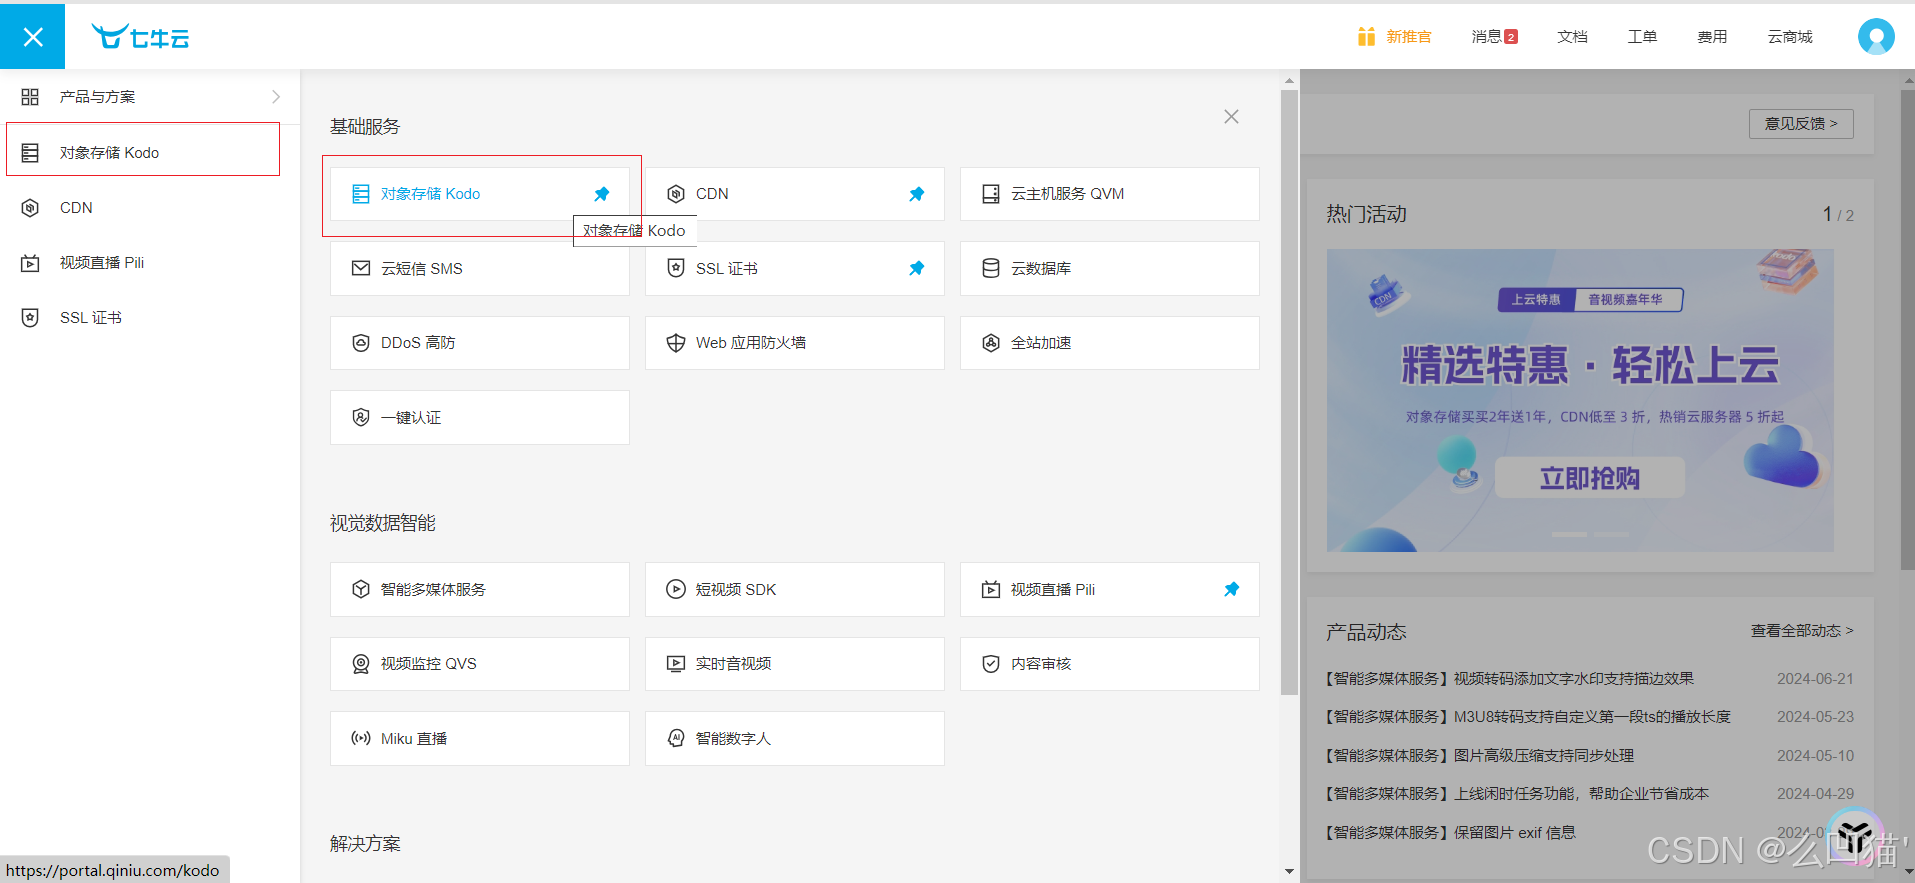Click the 2024-06-21 date text

click(x=1815, y=679)
